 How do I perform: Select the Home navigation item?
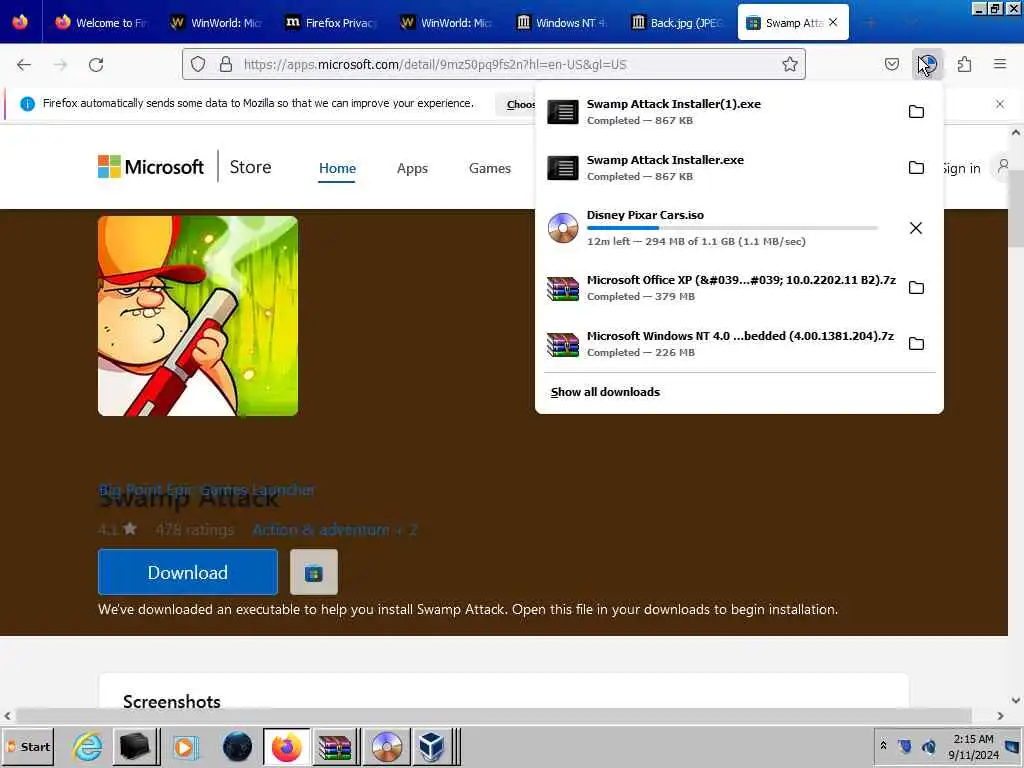click(337, 168)
